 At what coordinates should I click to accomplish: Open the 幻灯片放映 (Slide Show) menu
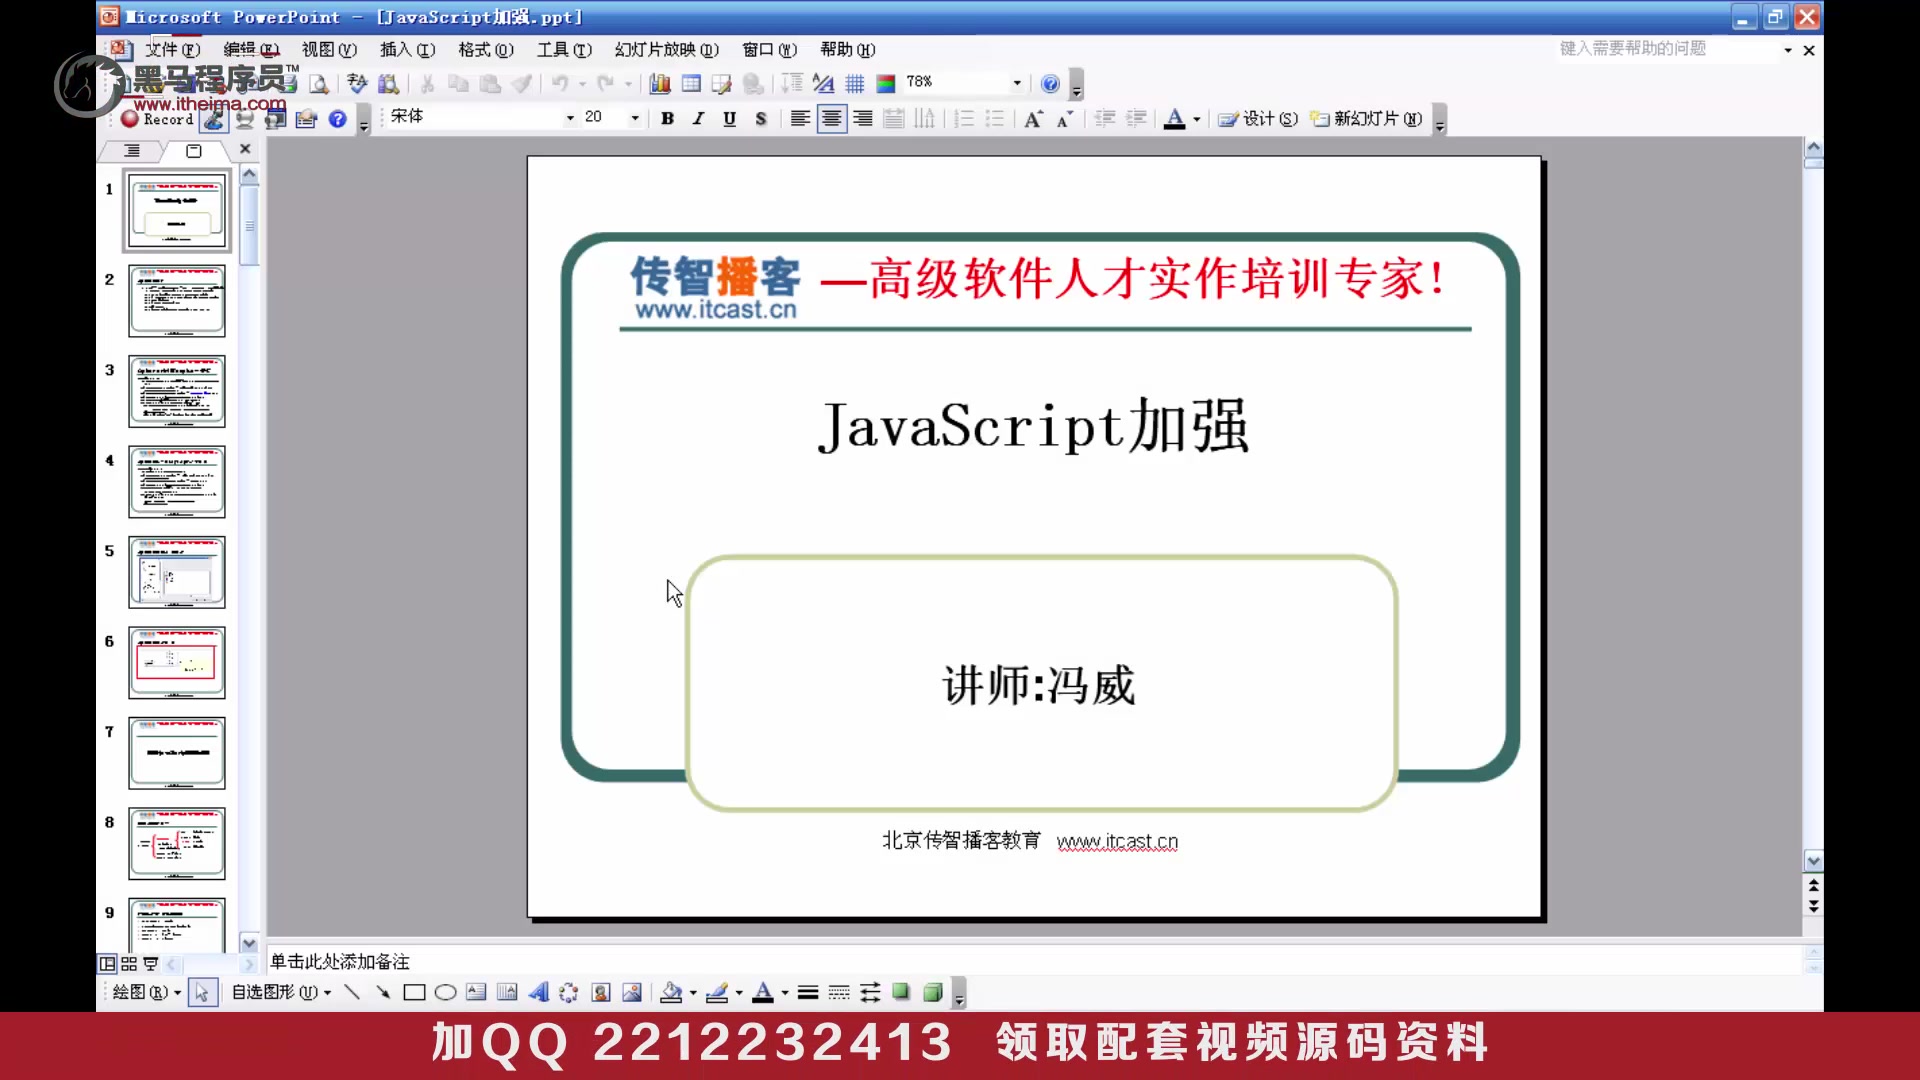click(x=667, y=50)
